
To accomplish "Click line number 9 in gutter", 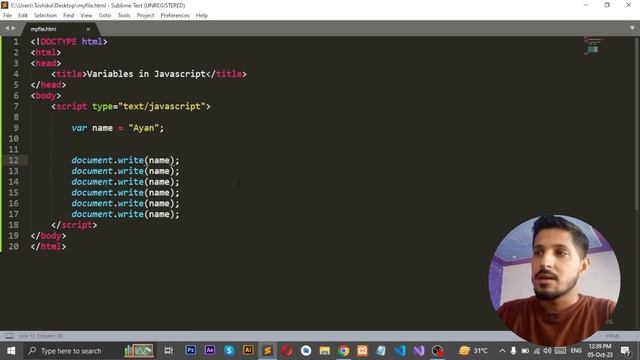I will pos(16,128).
